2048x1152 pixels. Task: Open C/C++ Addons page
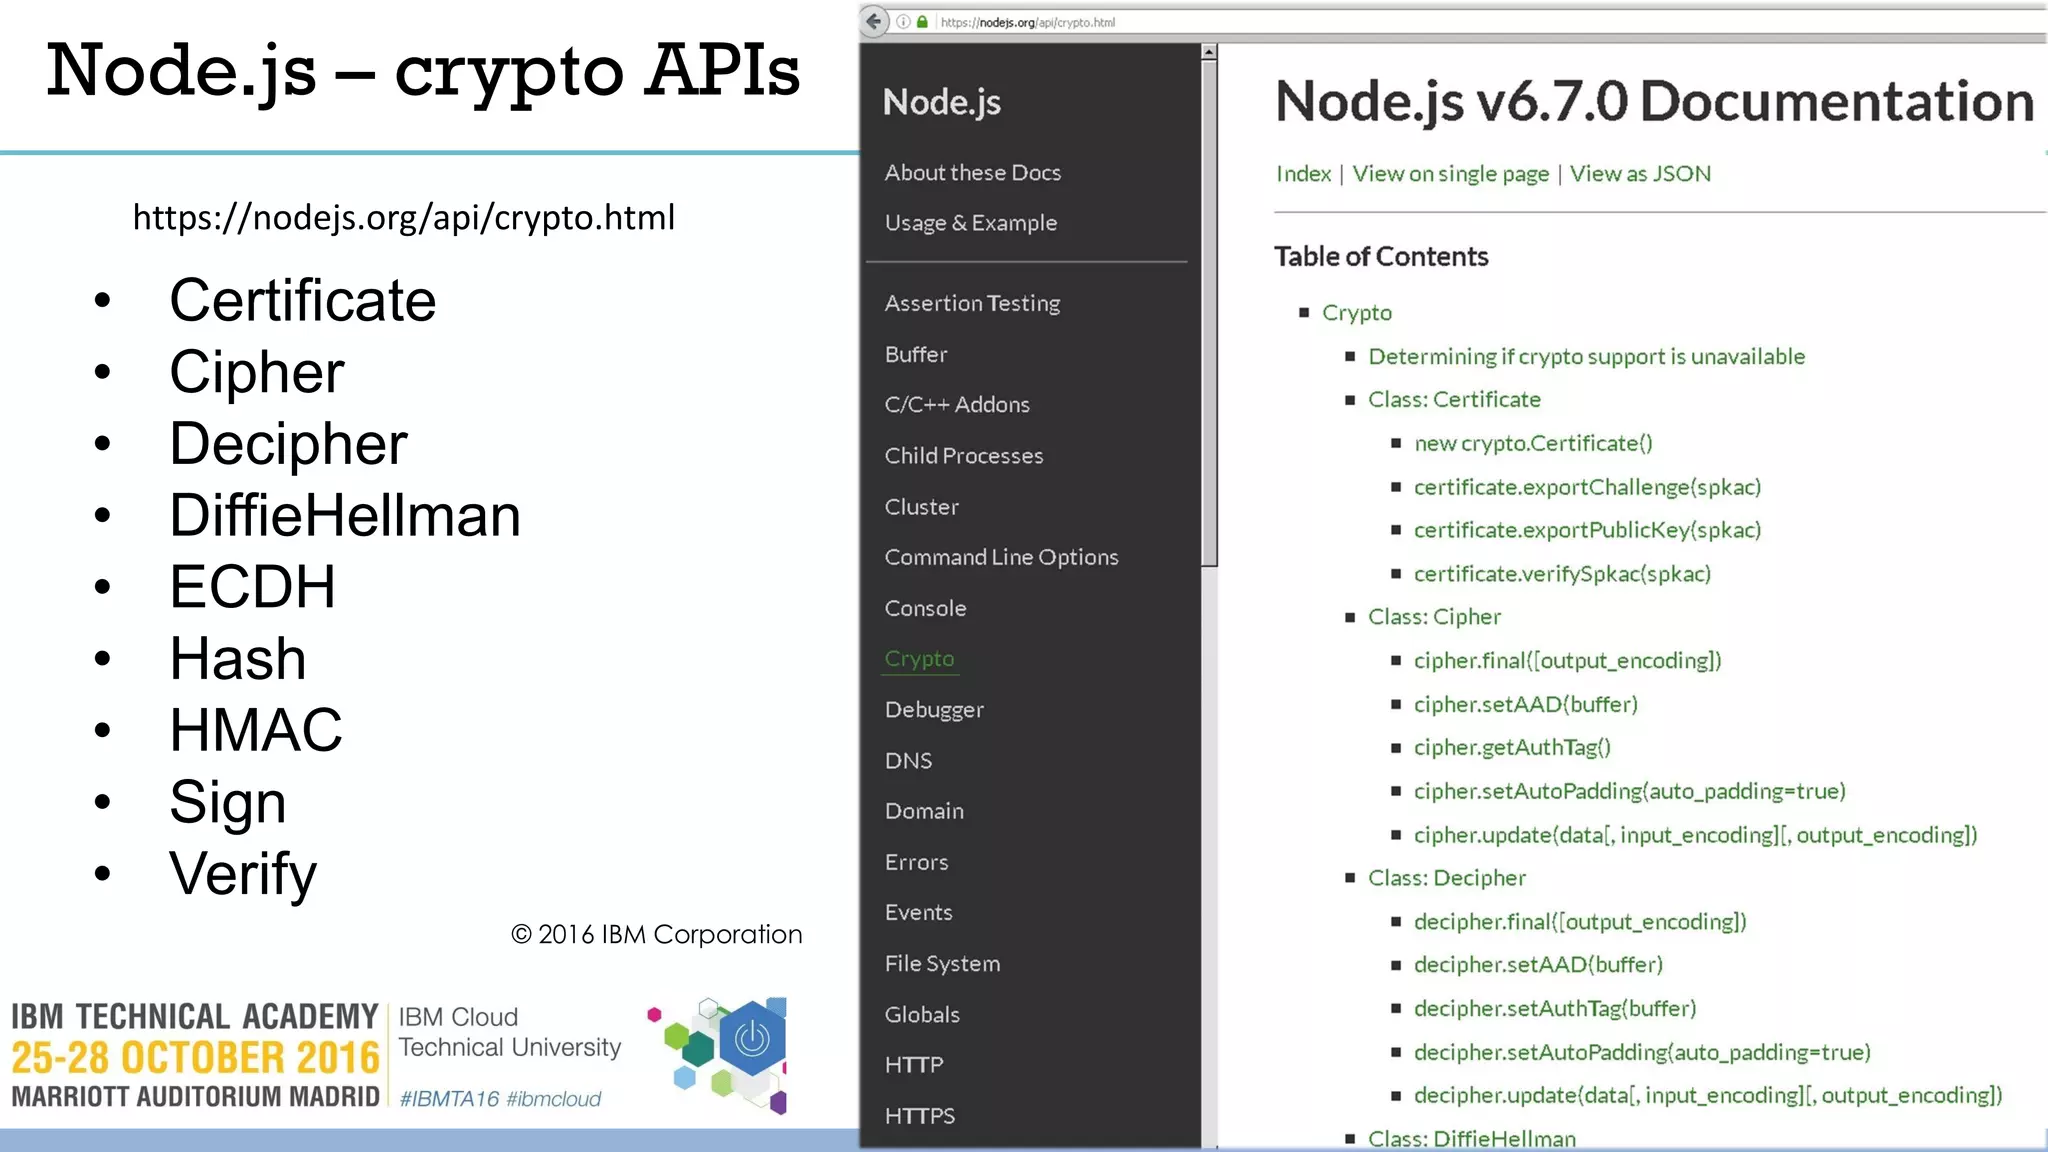pos(956,404)
